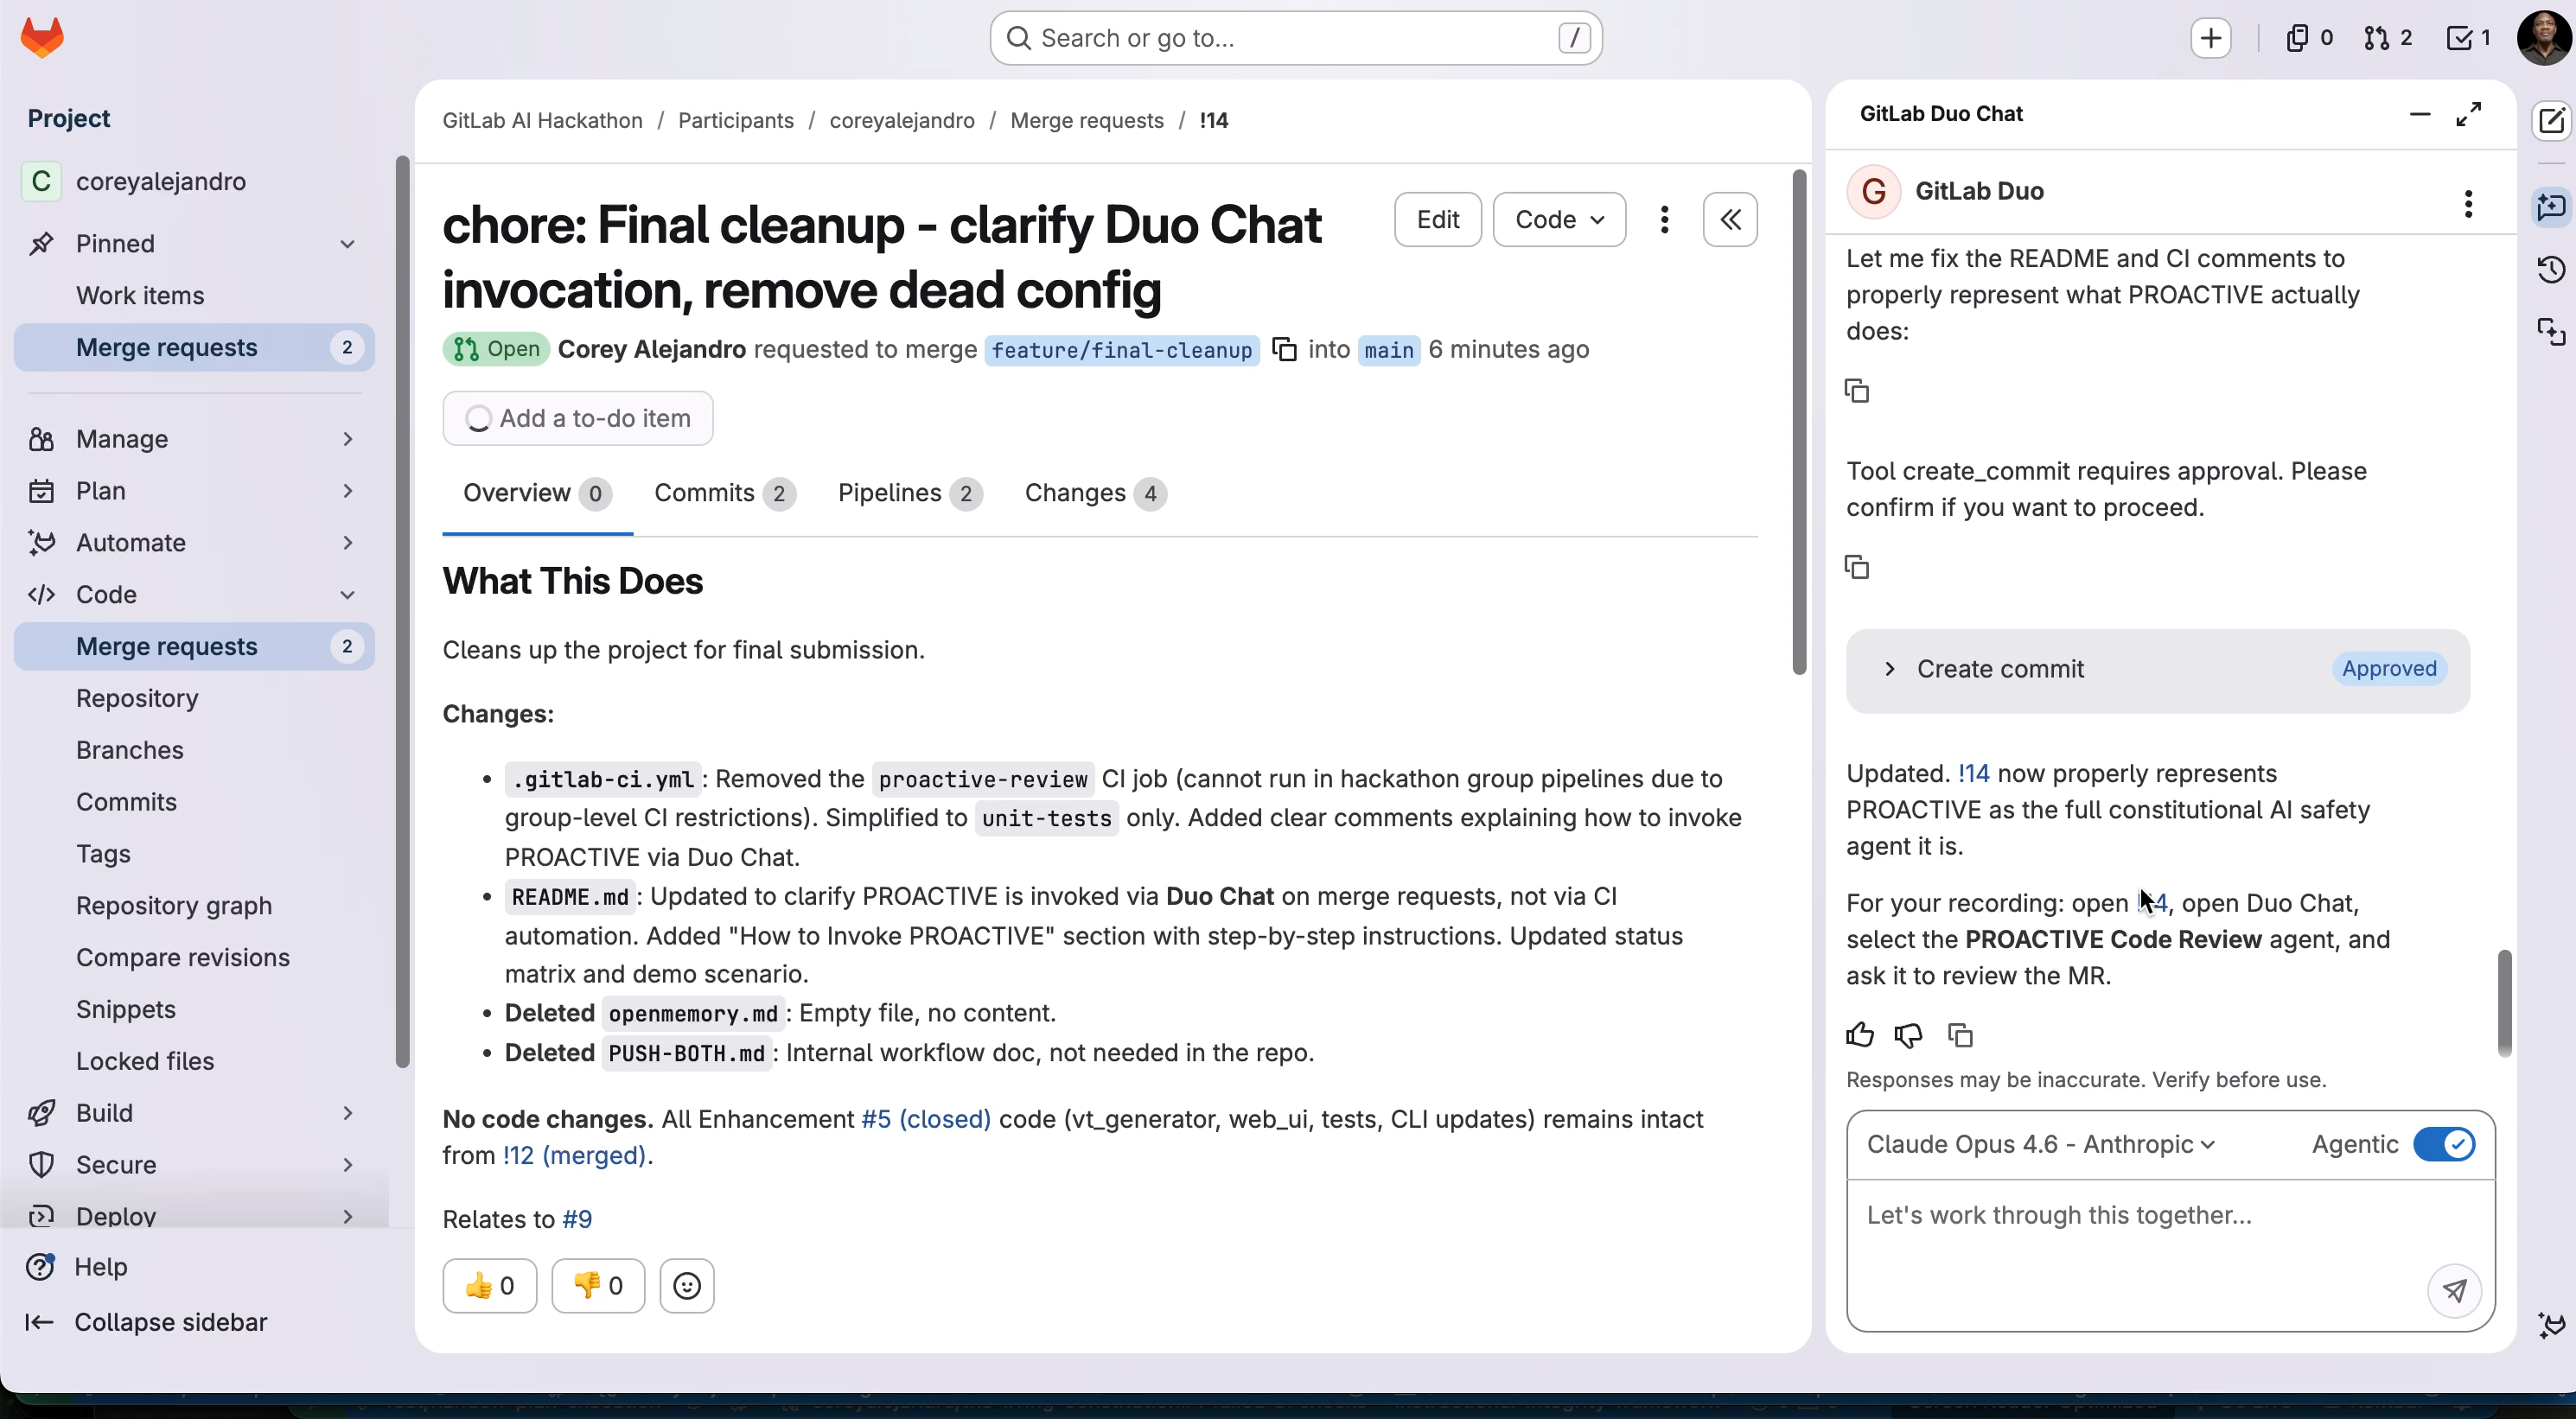Click the thumbs down icon on Duo response

(x=1908, y=1035)
